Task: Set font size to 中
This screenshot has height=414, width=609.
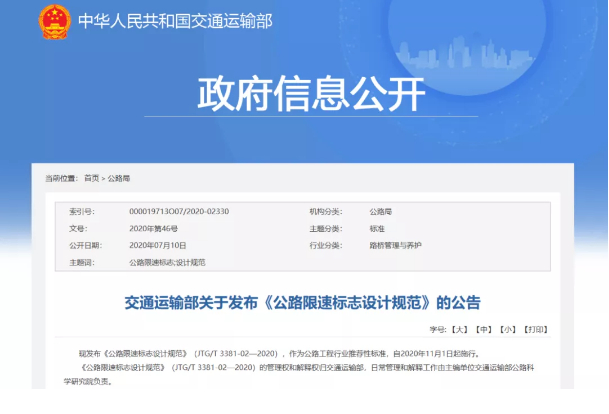Action: (x=484, y=329)
